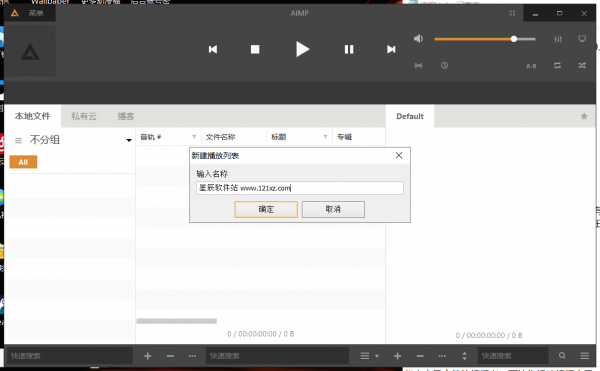
Task: Click the playlist search magnifier icon
Action: click(562, 356)
